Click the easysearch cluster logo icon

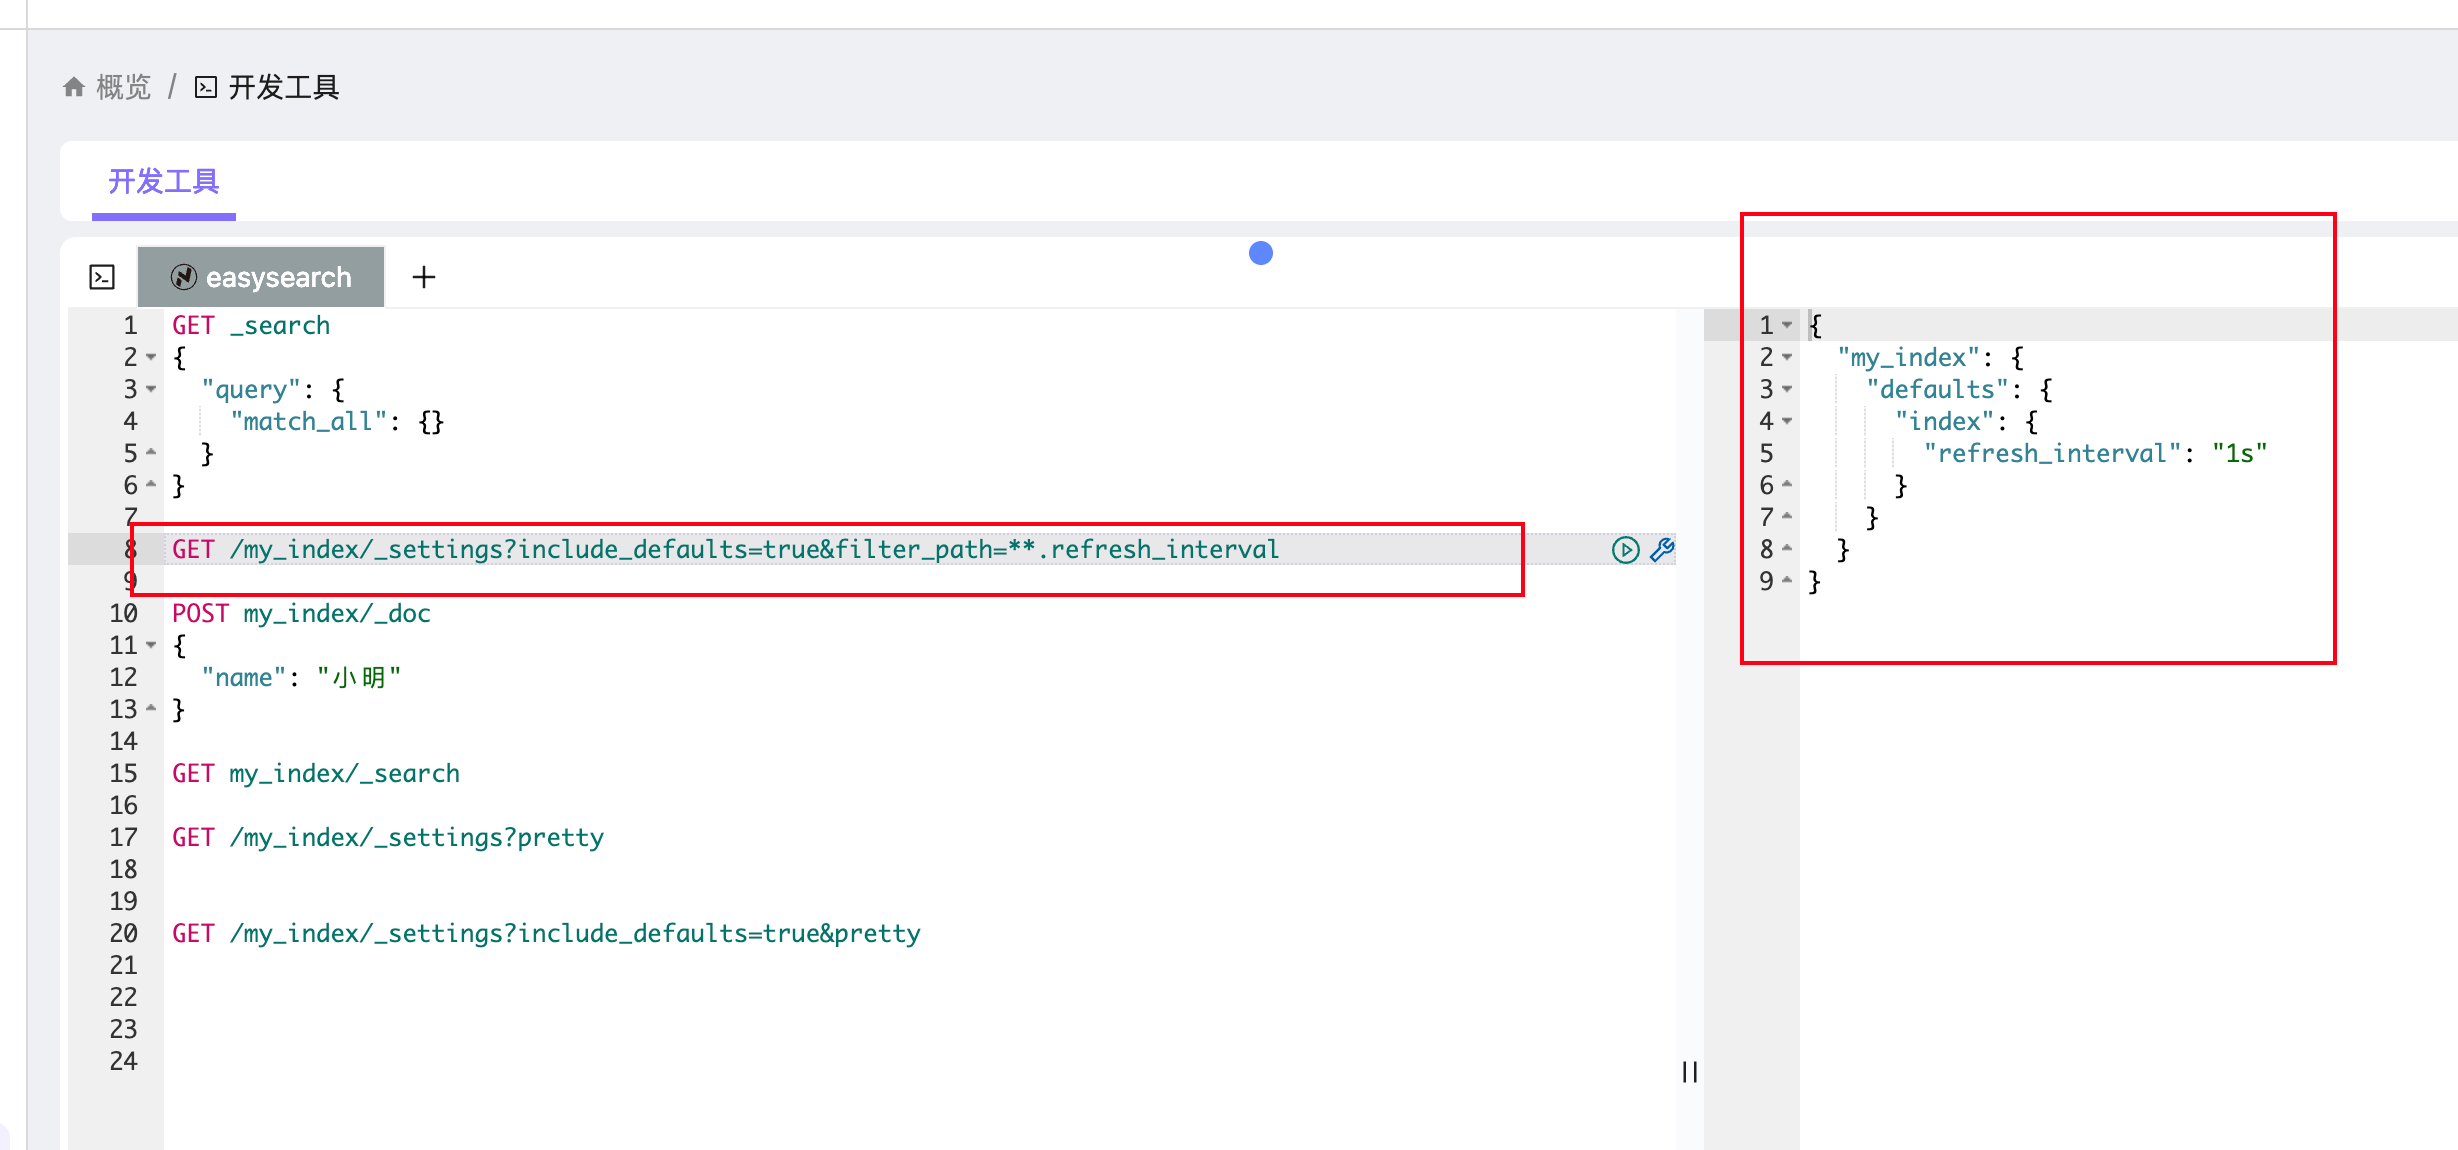click(x=183, y=277)
